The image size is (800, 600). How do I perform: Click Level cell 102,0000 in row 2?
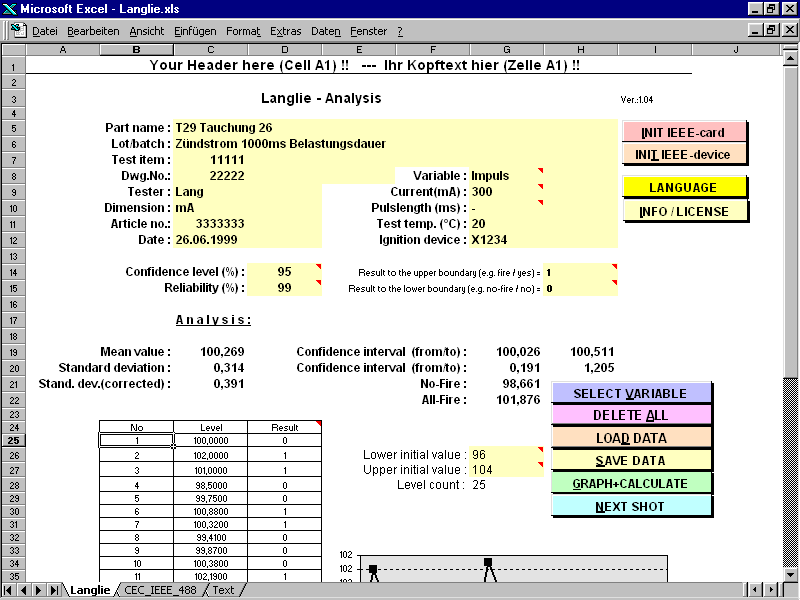pyautogui.click(x=211, y=455)
